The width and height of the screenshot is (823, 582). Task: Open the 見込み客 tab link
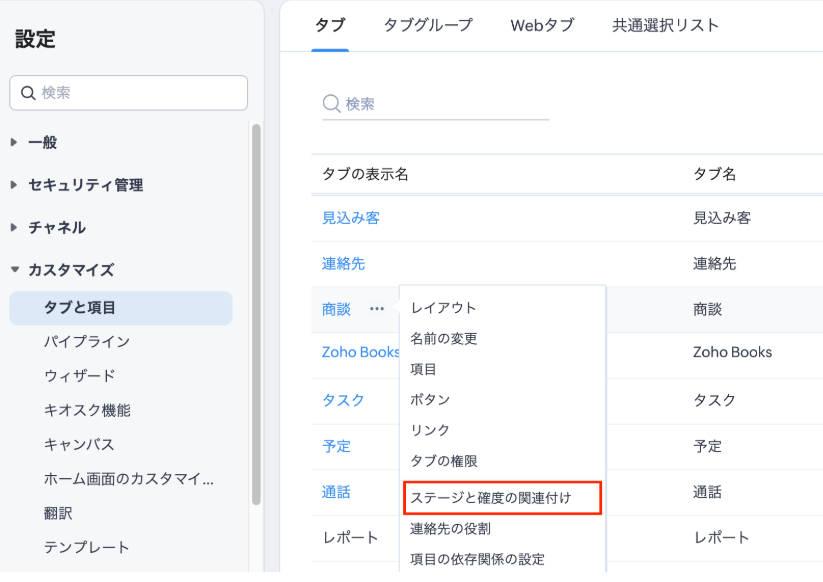351,217
